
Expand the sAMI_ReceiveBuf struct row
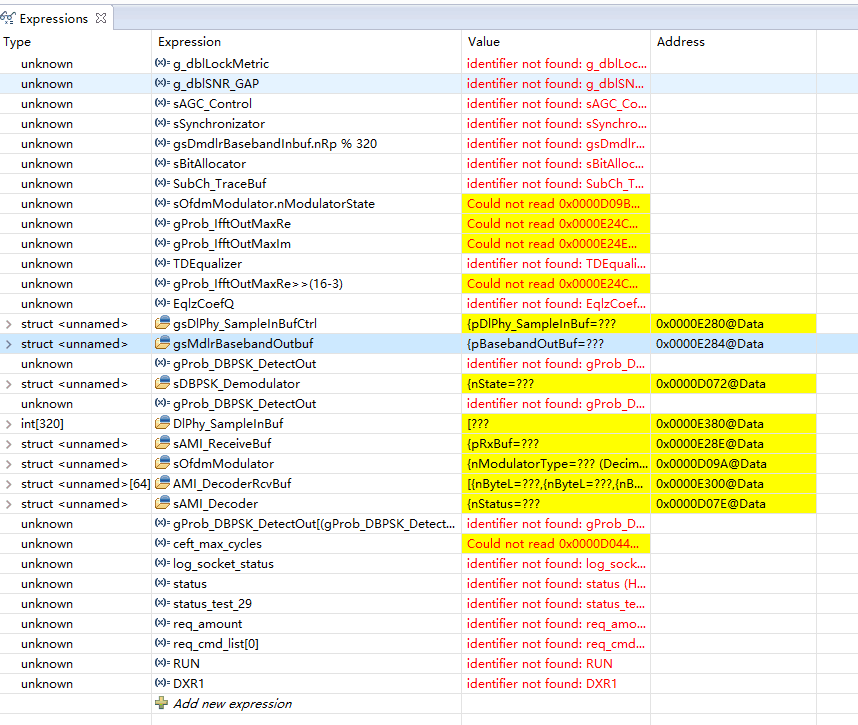pos(8,444)
